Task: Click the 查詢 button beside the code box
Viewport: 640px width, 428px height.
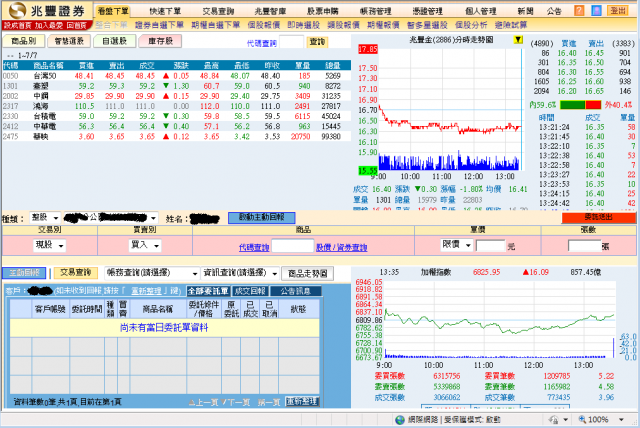Action: tap(317, 42)
